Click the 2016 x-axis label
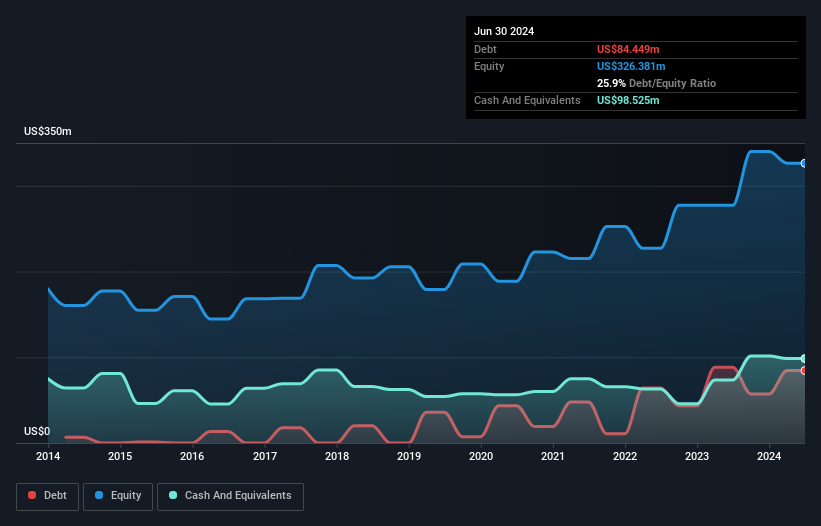The image size is (821, 526). (192, 456)
